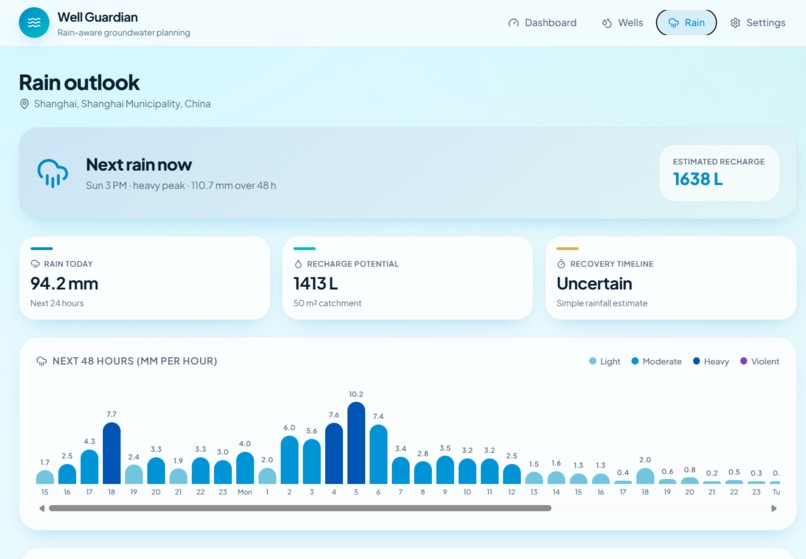Open the Recharge Potential 1413 L card
806x559 pixels.
pos(408,278)
